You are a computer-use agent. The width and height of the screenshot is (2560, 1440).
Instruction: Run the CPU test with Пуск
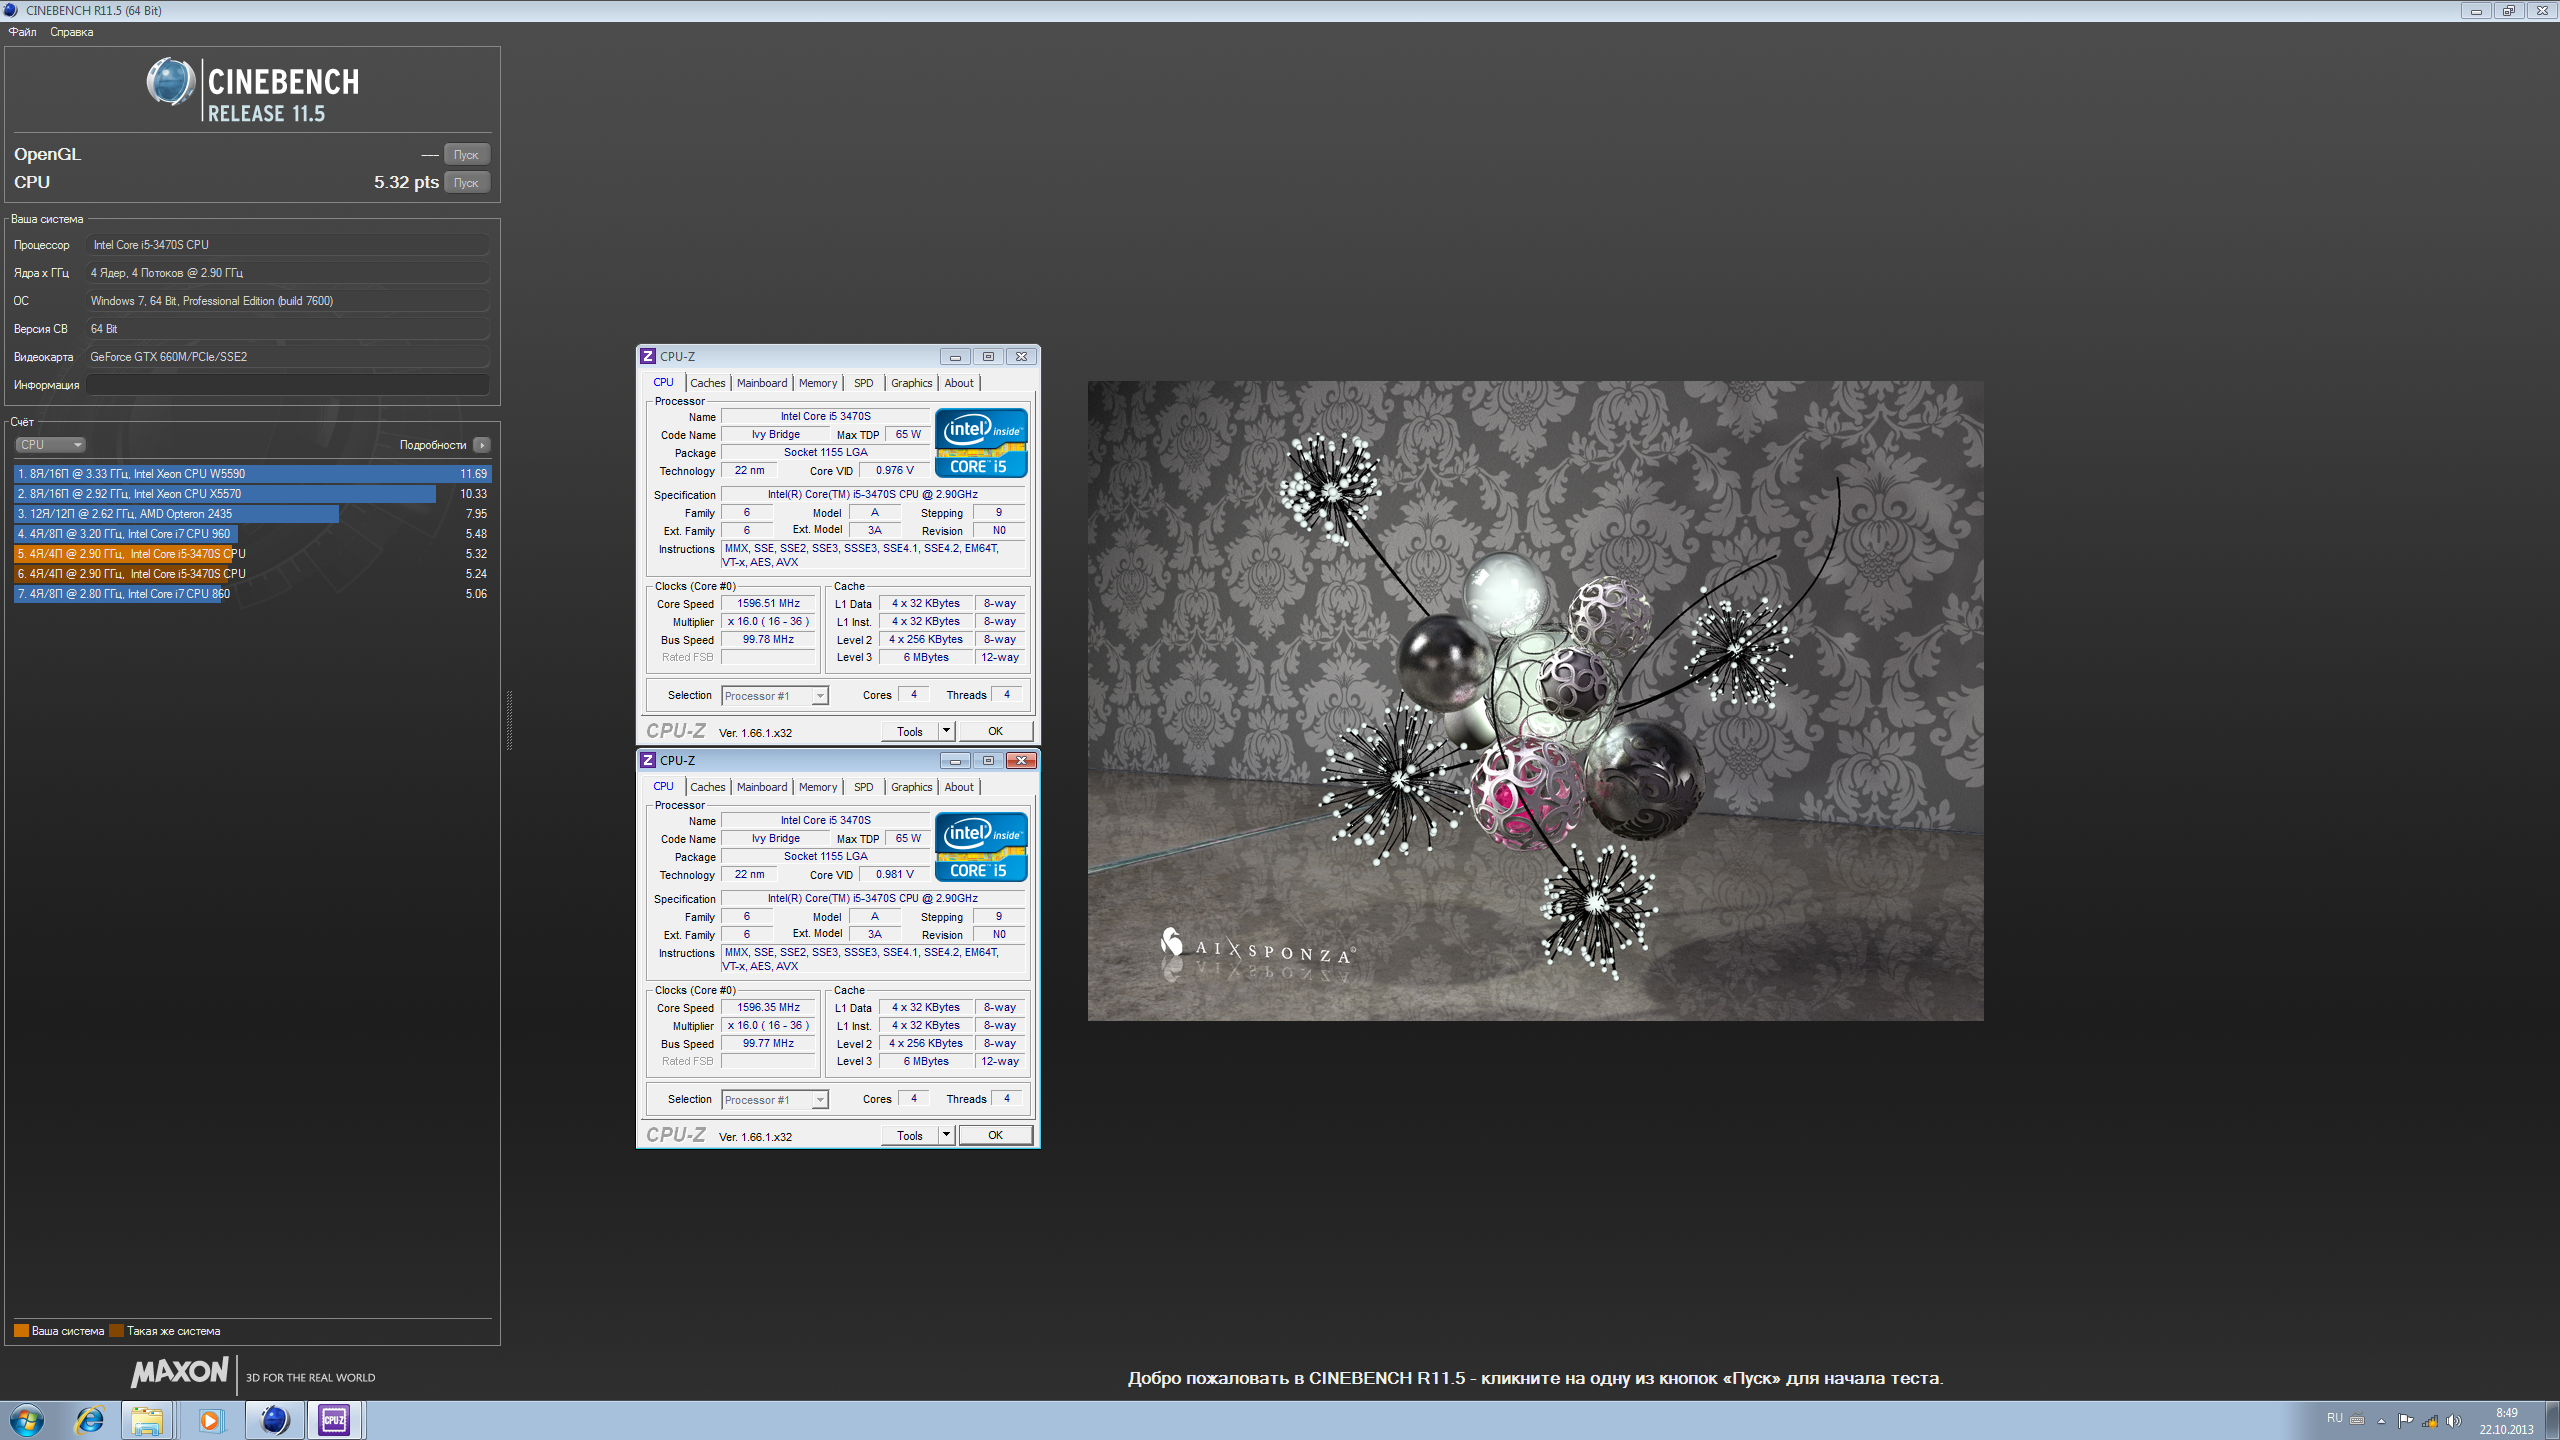pyautogui.click(x=466, y=182)
